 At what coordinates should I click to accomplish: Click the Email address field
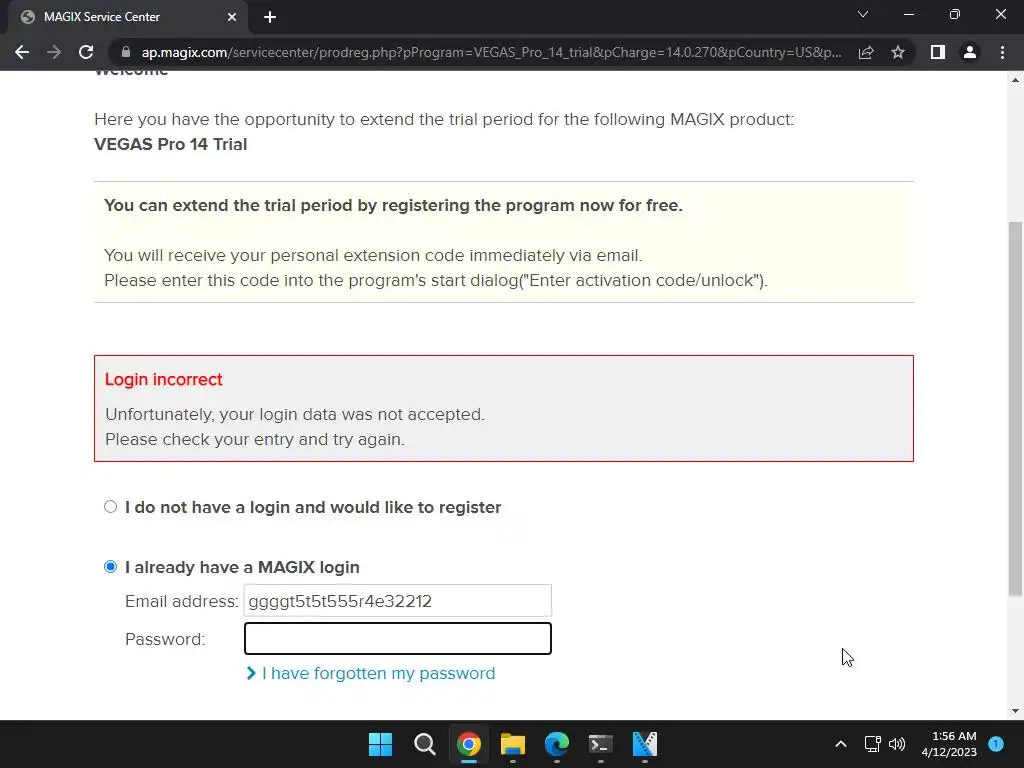(x=398, y=600)
